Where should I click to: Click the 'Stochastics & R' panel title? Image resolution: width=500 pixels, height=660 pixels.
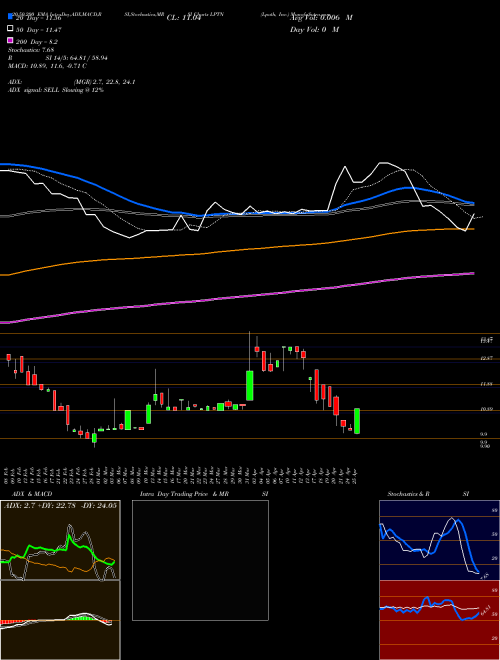coord(409,494)
